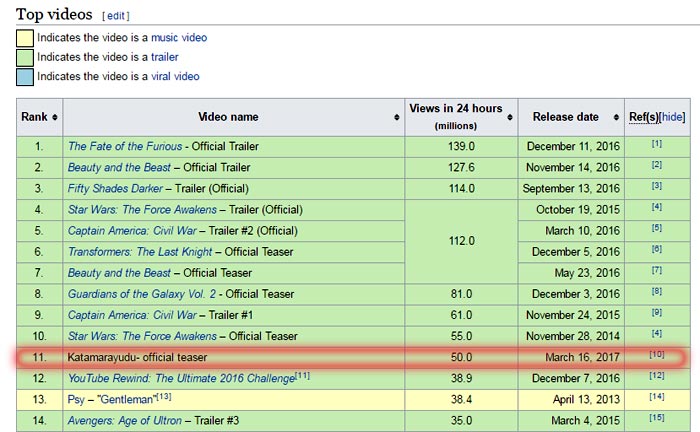The height and width of the screenshot is (432, 700).
Task: Open reference [3] in Ref(s) column
Action: 657,186
